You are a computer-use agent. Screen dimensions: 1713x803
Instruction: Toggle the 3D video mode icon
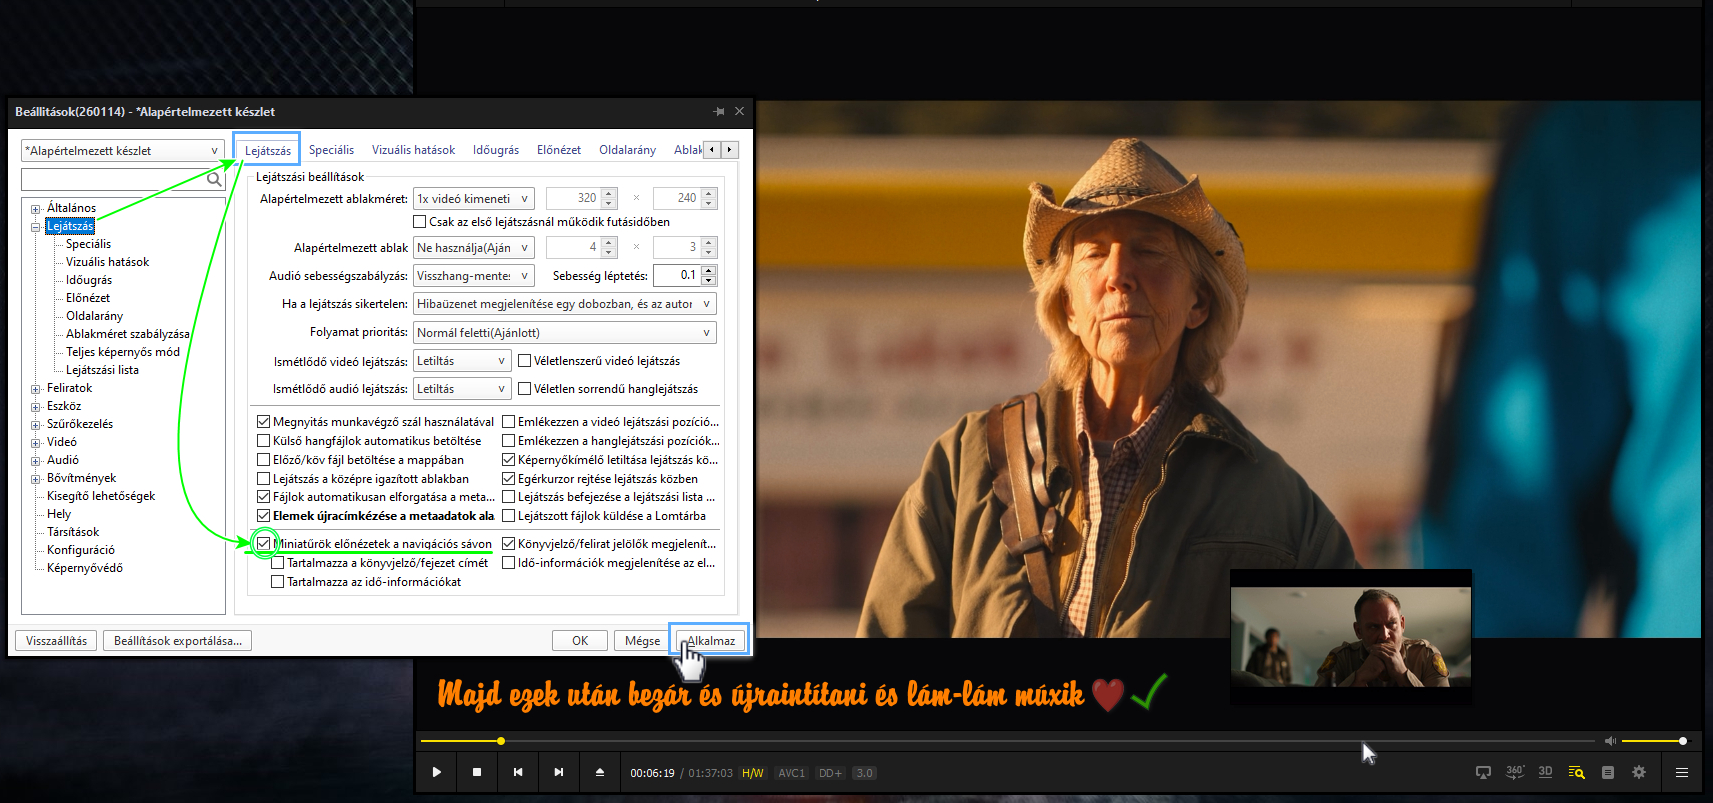tap(1545, 772)
